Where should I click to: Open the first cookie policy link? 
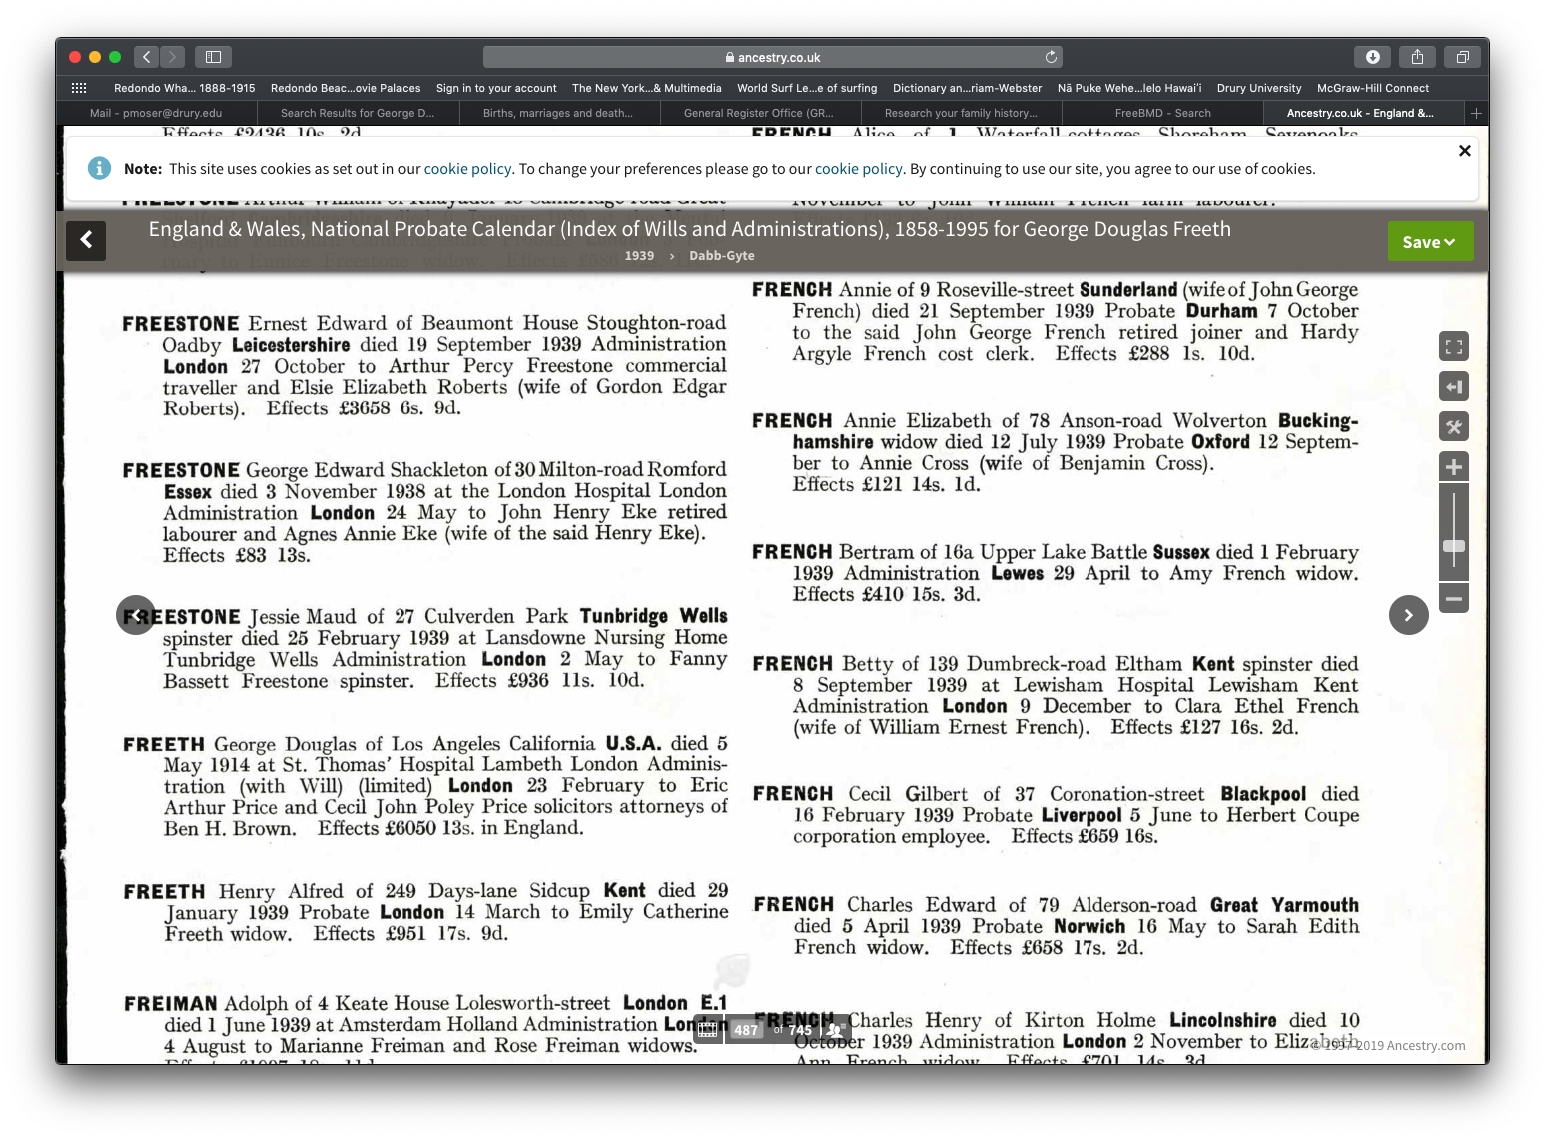(x=467, y=169)
